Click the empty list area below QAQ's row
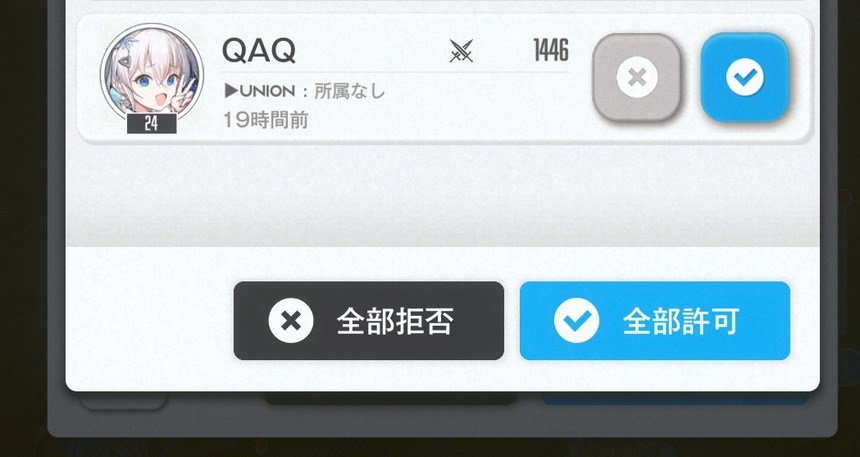Viewport: 860px width, 457px height. coord(443,195)
